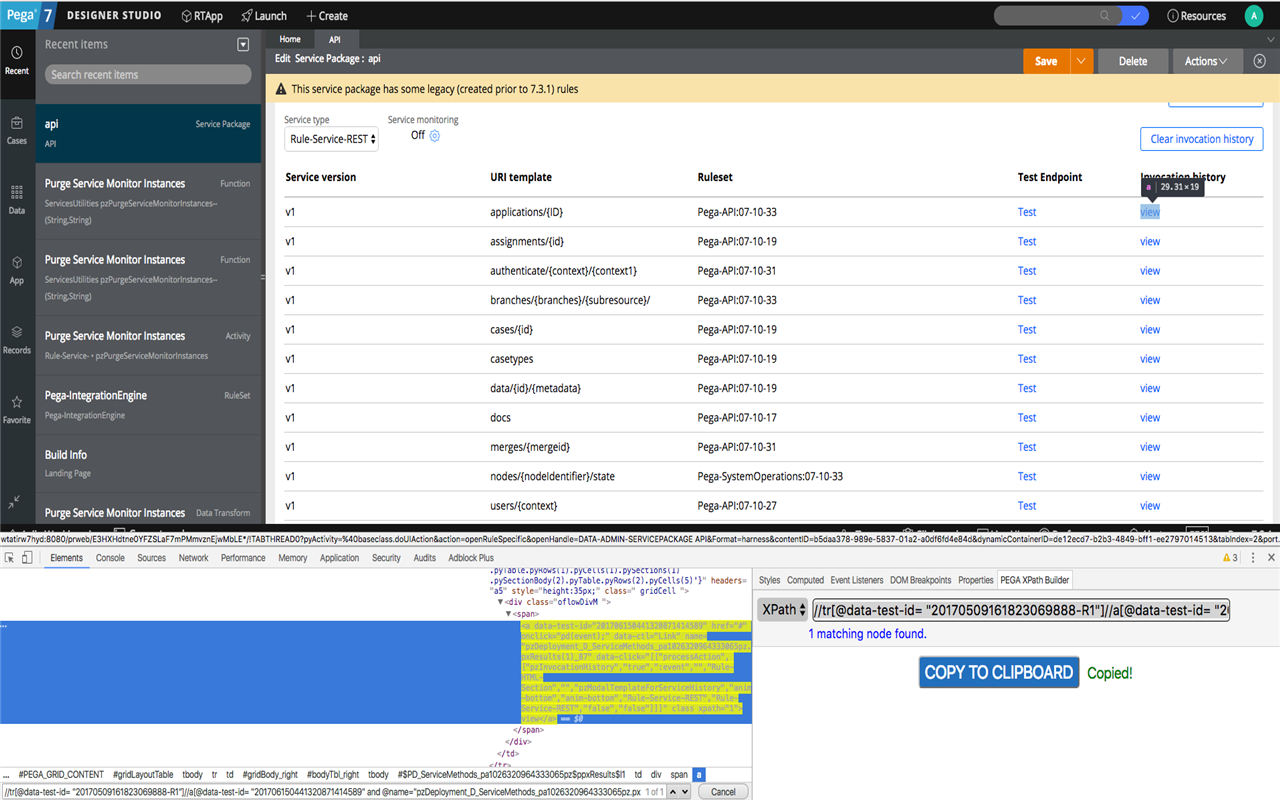Close the rule form with the X circle
Image resolution: width=1280 pixels, height=800 pixels.
pos(1260,61)
